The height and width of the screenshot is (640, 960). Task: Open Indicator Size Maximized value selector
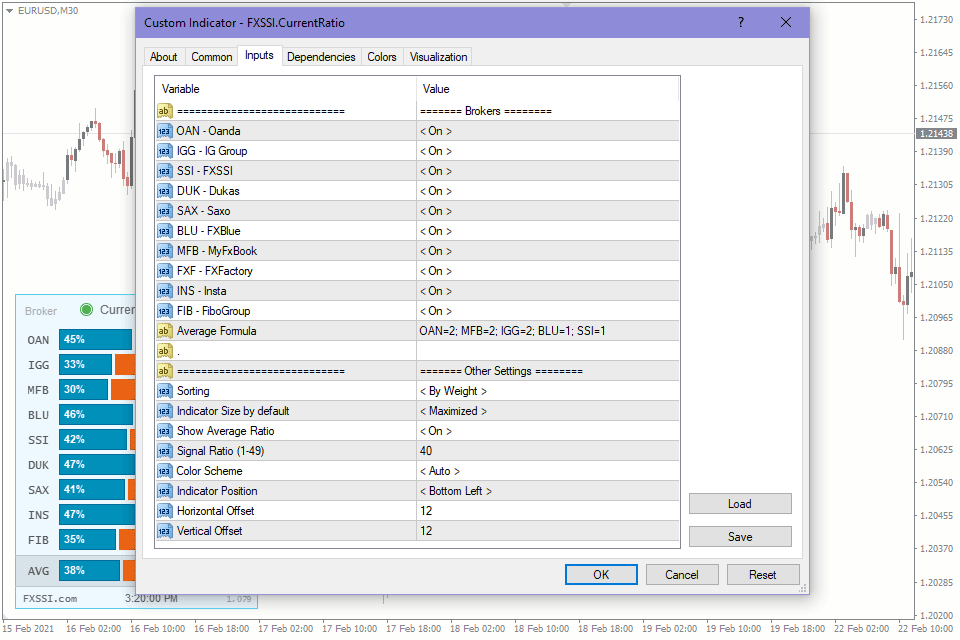tap(454, 411)
